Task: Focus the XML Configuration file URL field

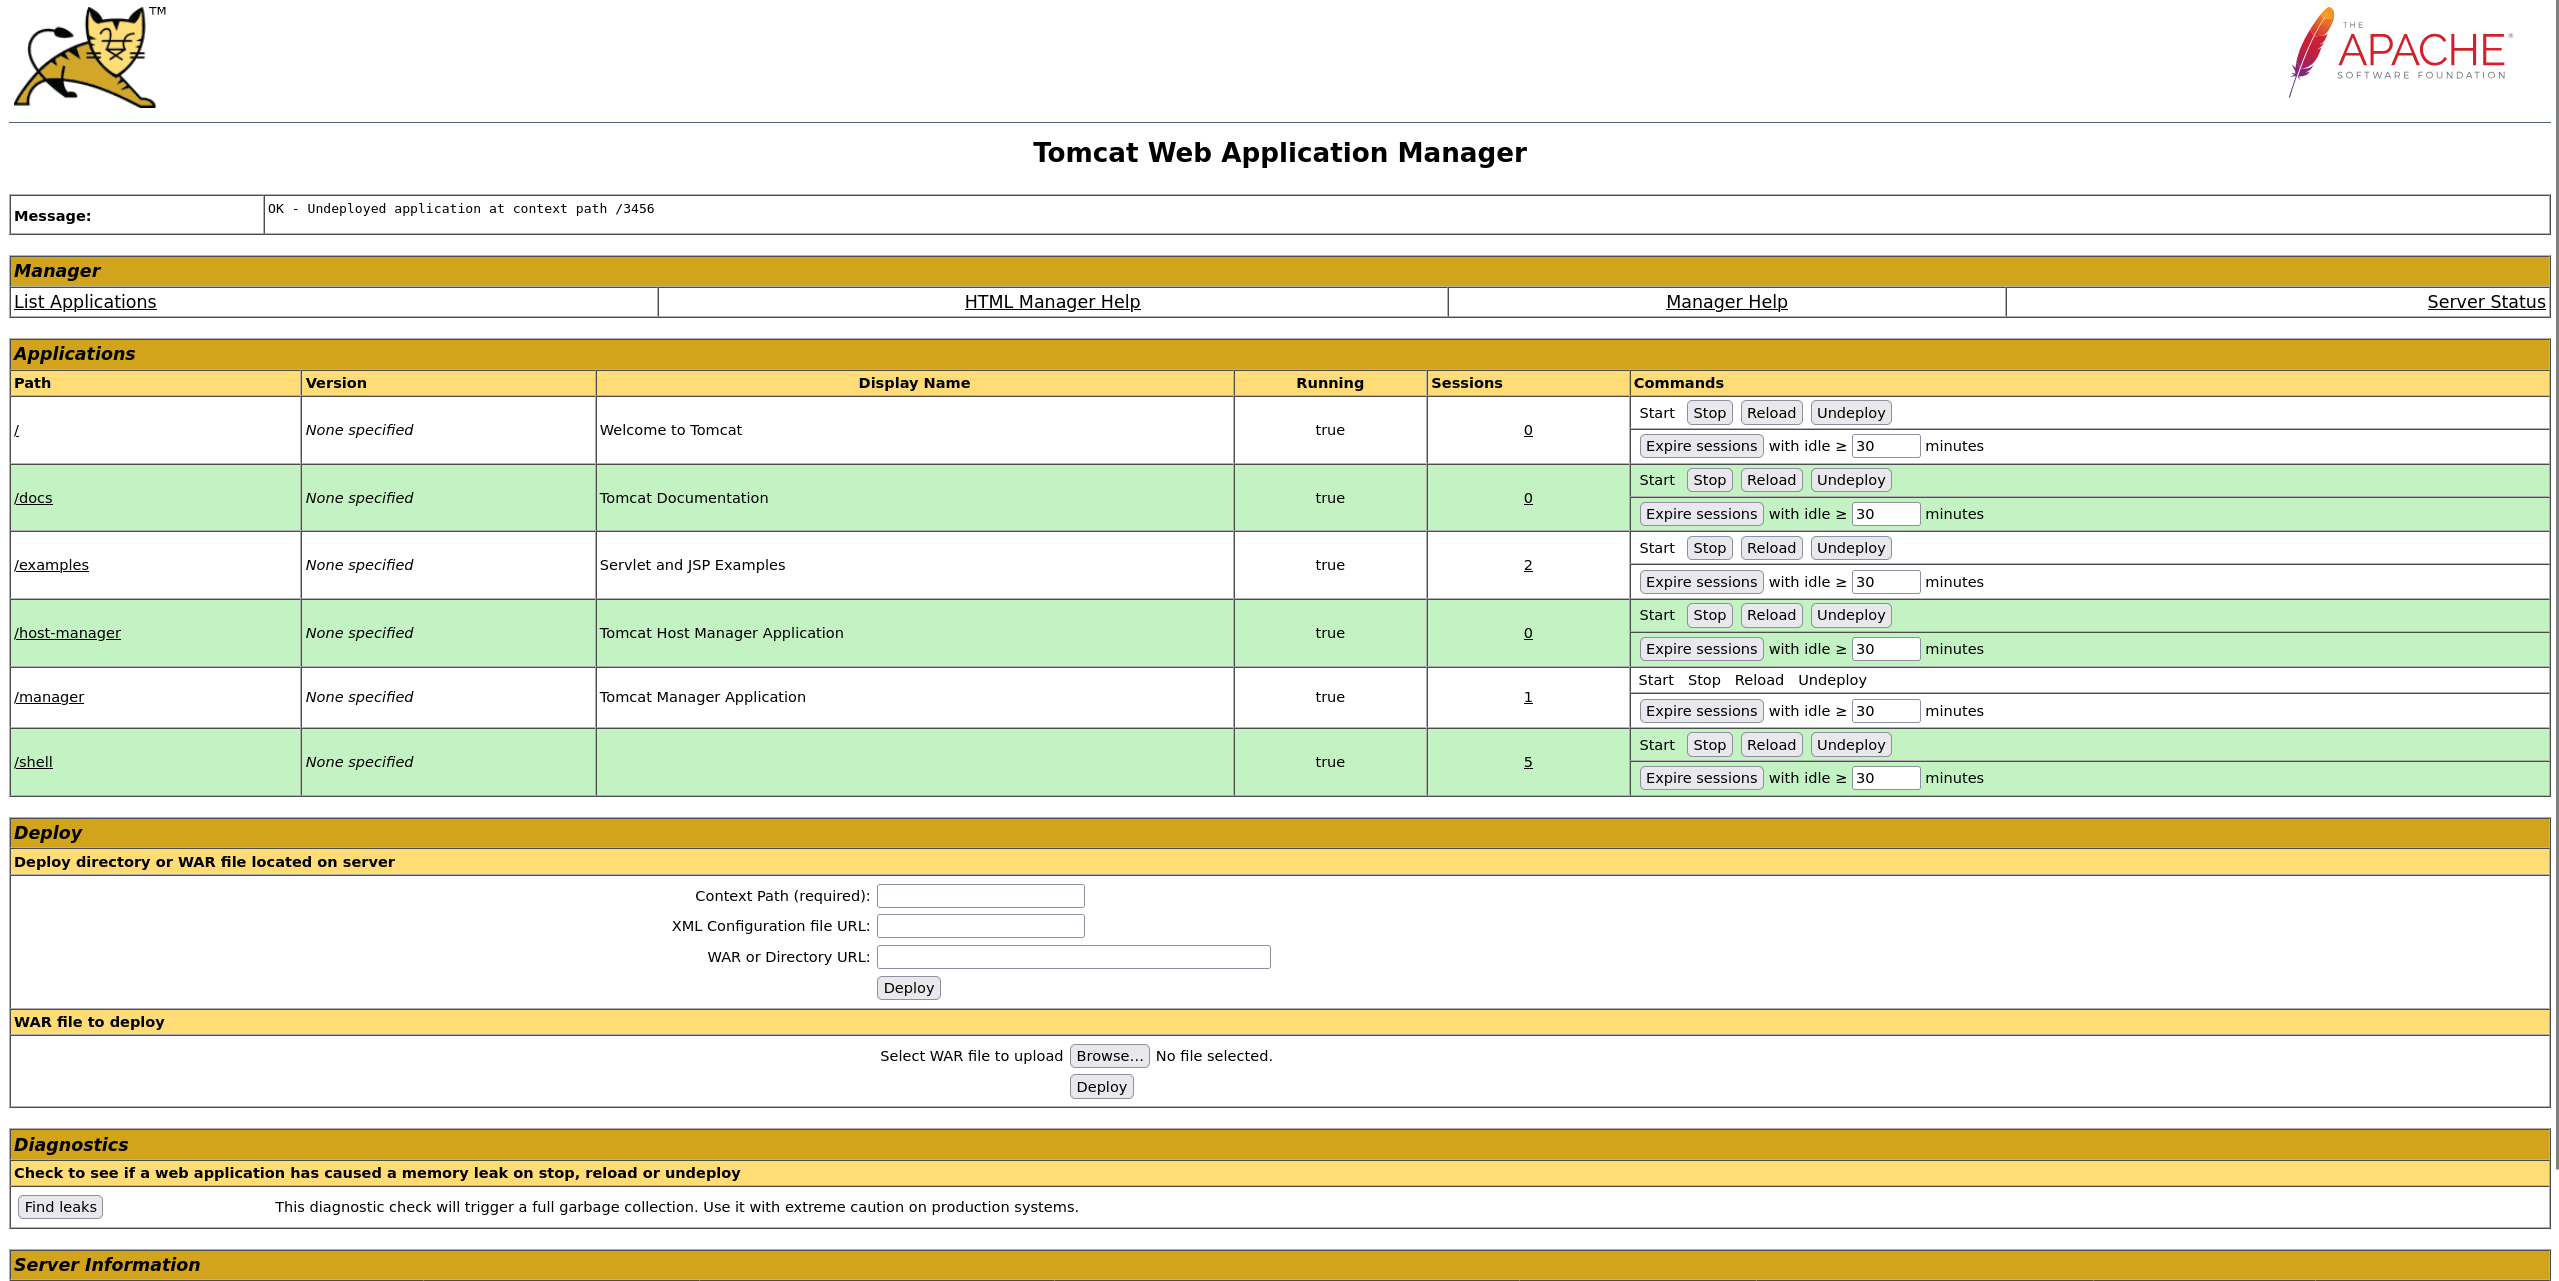Action: click(x=980, y=926)
